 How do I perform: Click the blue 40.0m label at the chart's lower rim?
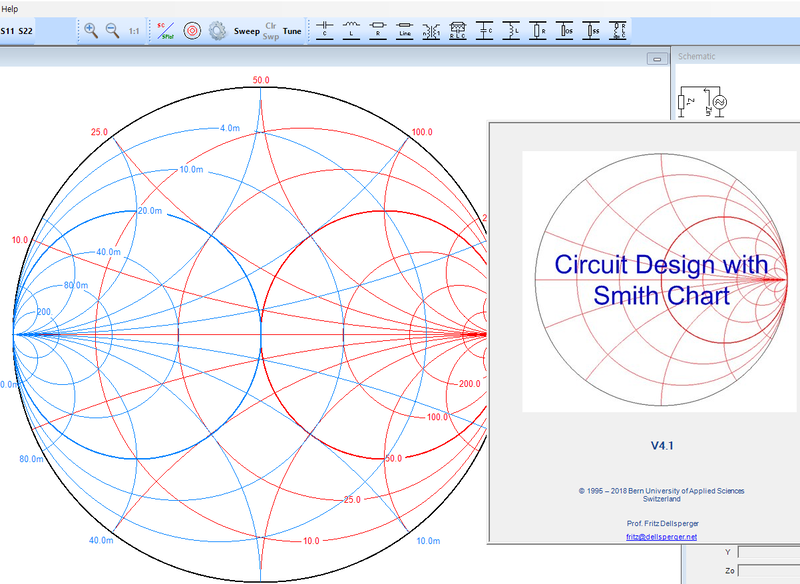(101, 540)
